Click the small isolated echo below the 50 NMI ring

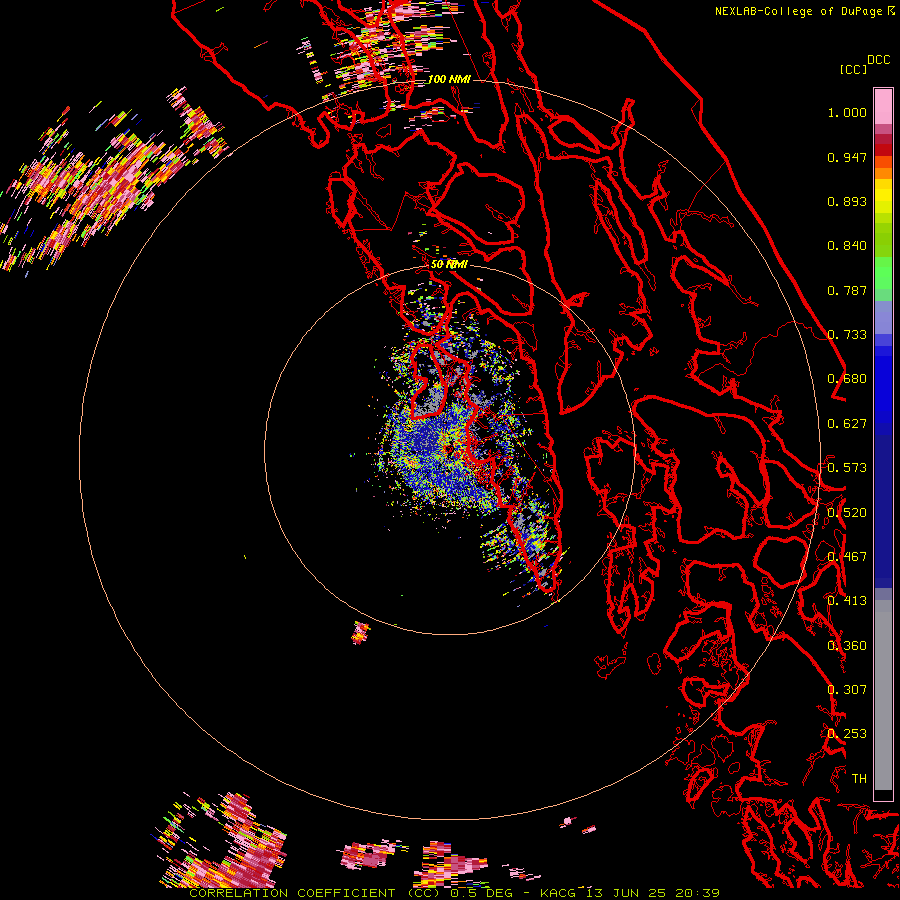pyautogui.click(x=360, y=633)
